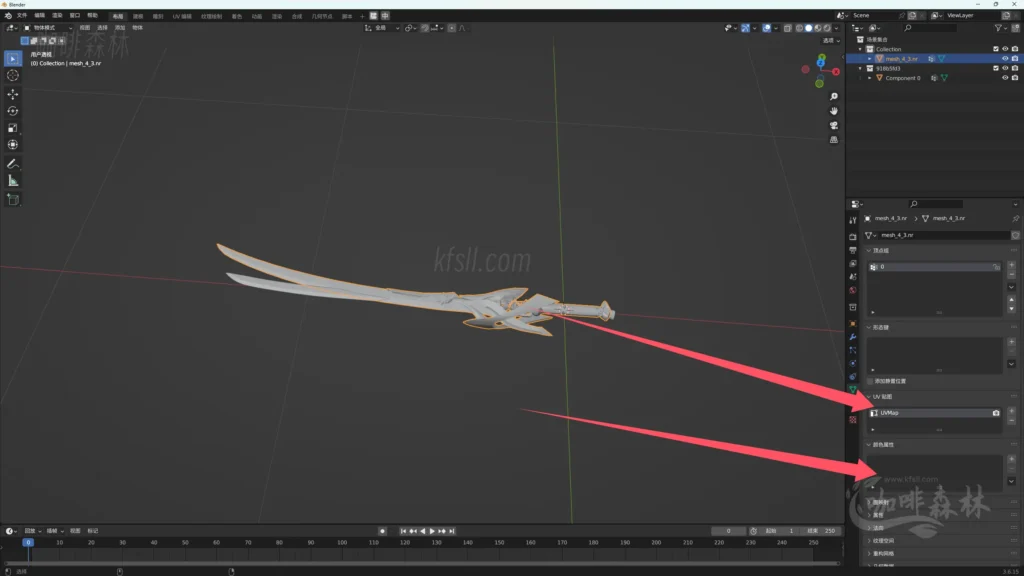
Task: Hide mesh_4_3.nr using its eye icon
Action: tap(1005, 59)
